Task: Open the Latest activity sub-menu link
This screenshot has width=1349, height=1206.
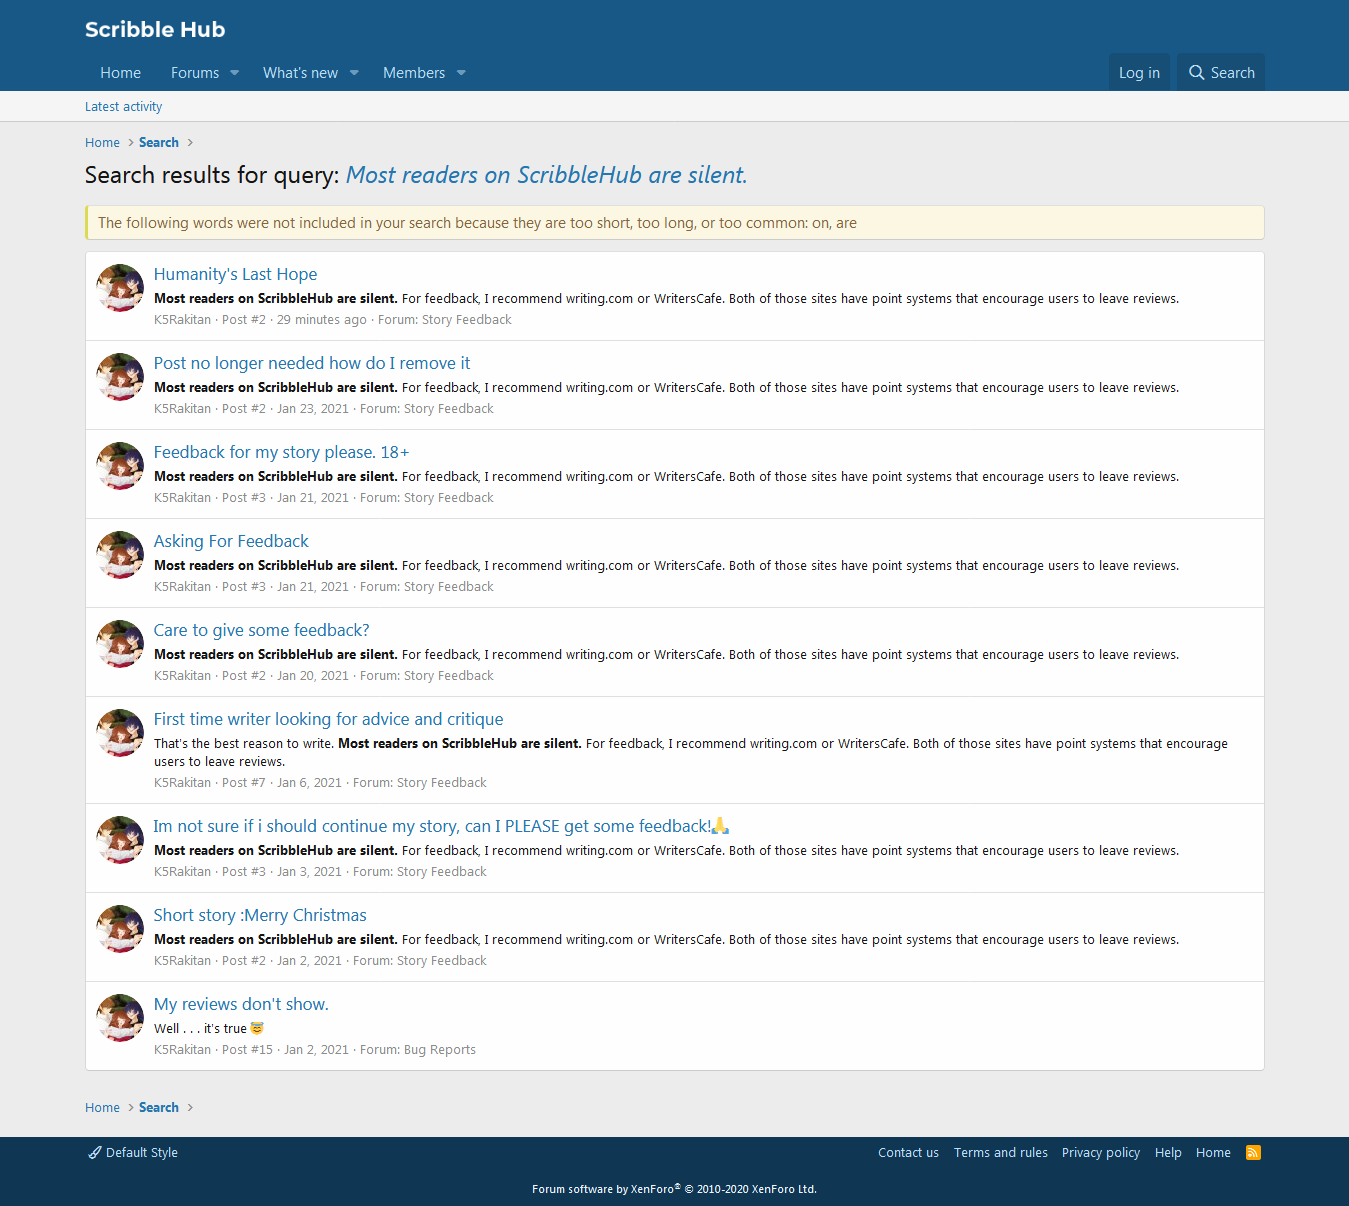Action: tap(123, 107)
